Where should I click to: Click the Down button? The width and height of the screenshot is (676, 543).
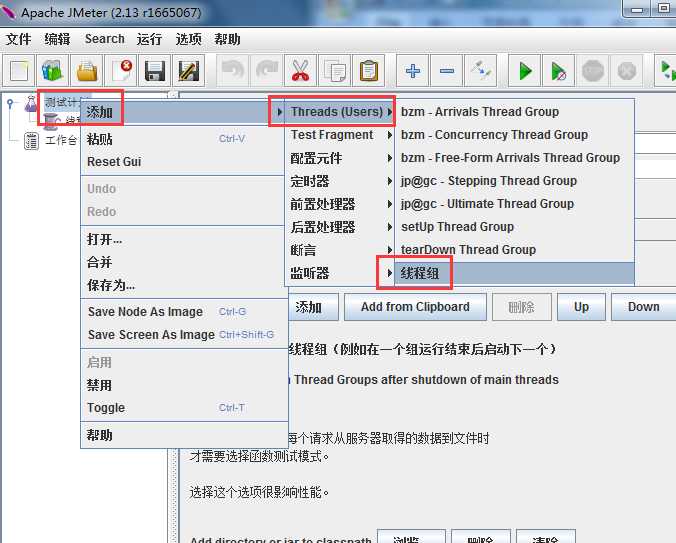coord(643,307)
